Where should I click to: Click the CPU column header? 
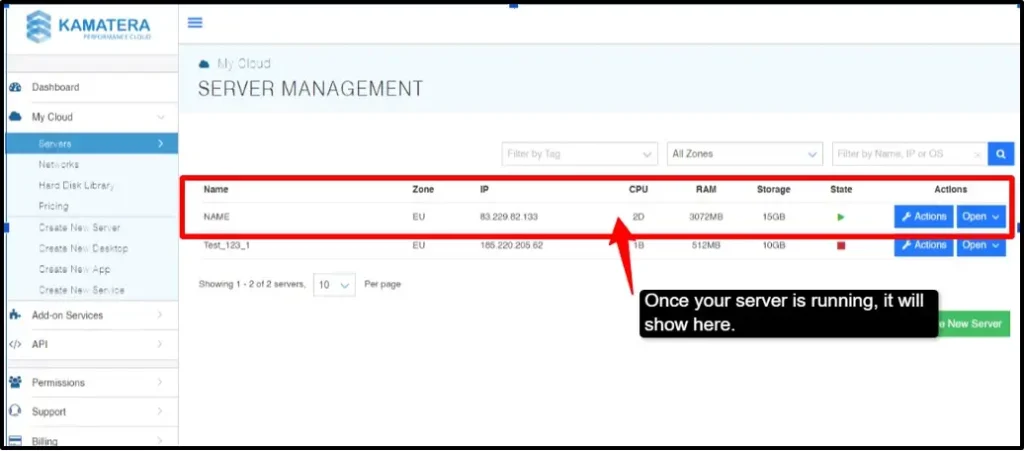click(638, 190)
